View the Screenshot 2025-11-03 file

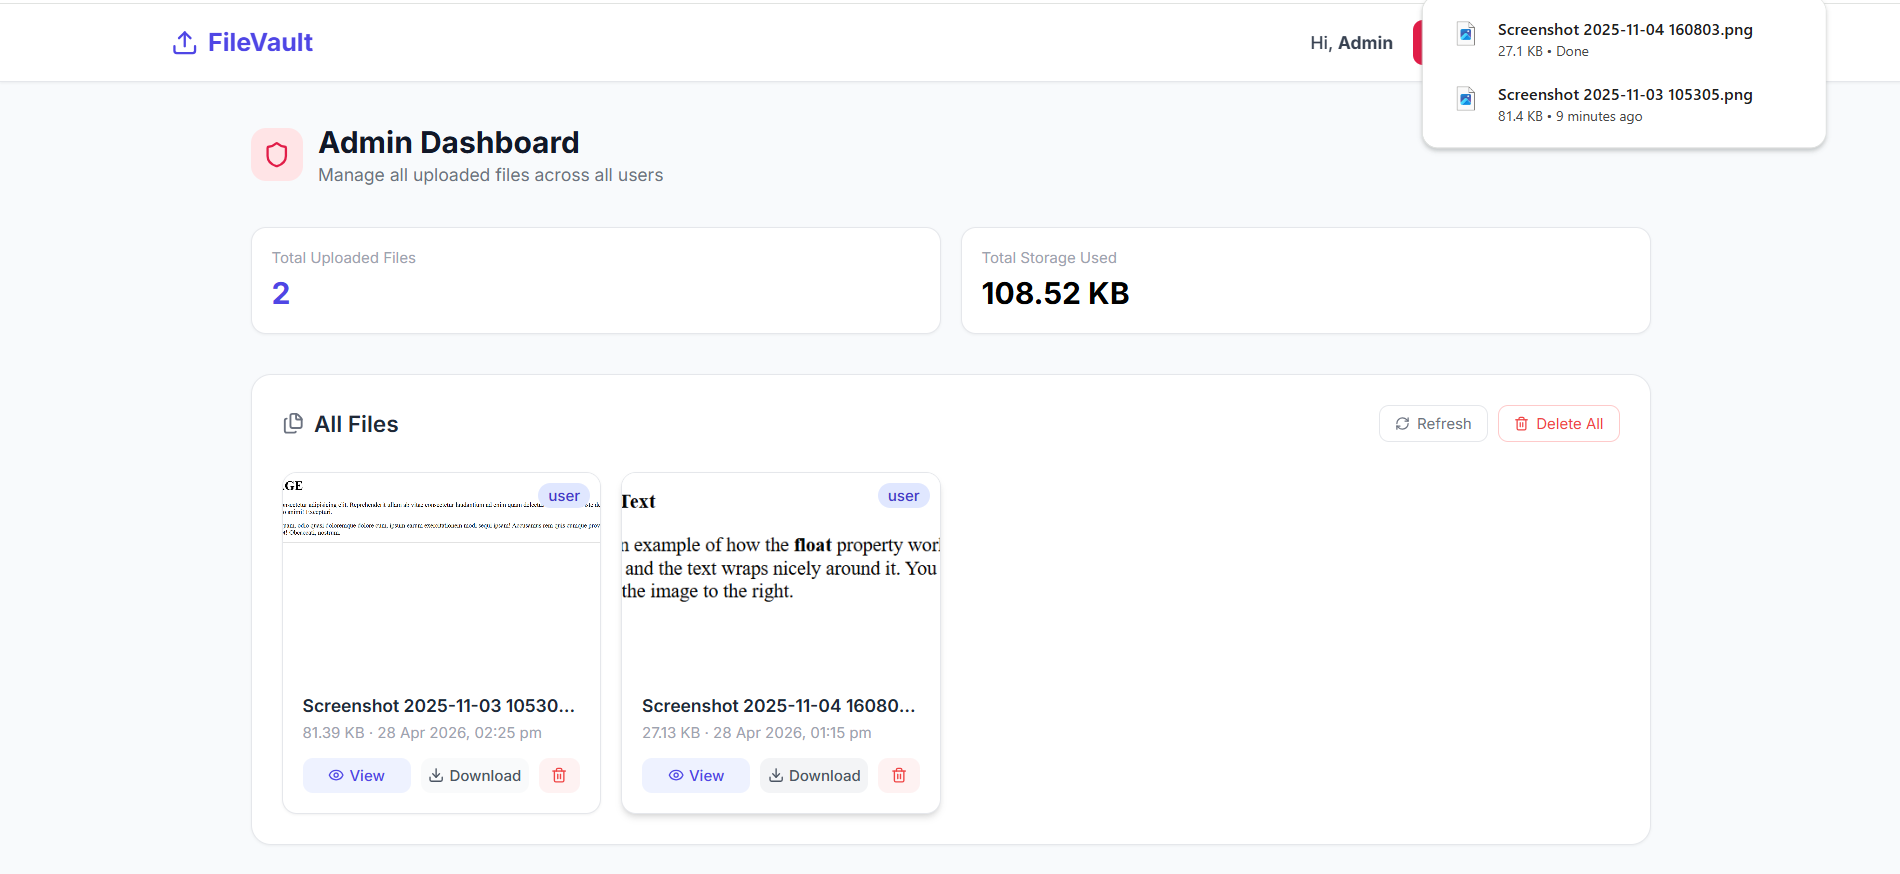point(356,776)
